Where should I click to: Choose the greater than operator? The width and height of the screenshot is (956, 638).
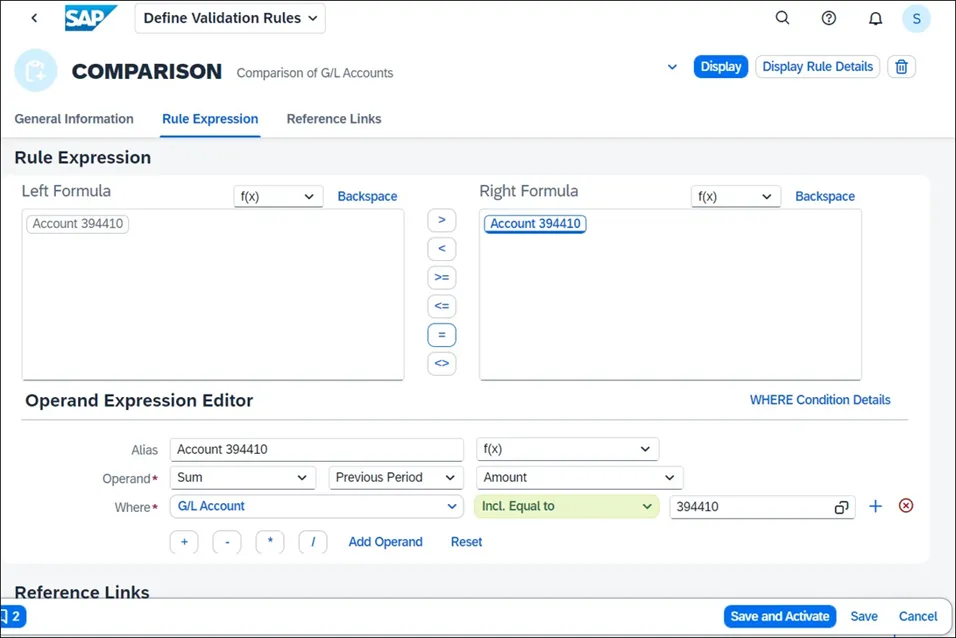point(441,220)
